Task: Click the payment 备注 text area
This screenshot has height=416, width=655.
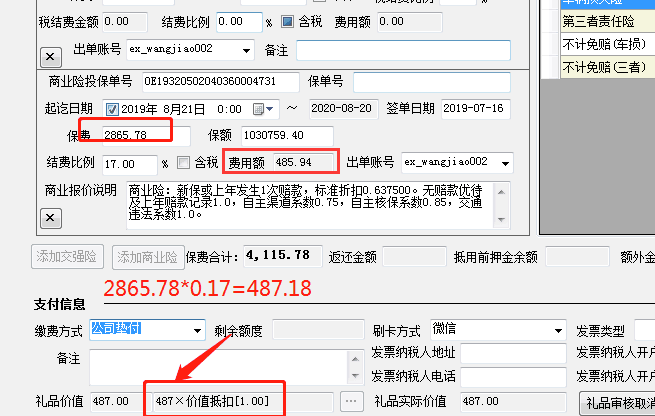Action: [x=218, y=368]
